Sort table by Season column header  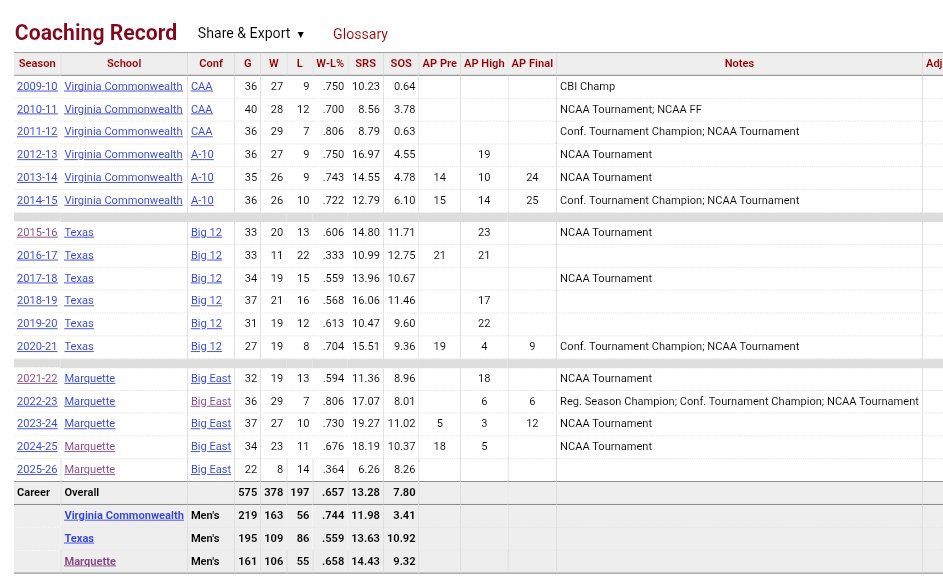click(37, 63)
